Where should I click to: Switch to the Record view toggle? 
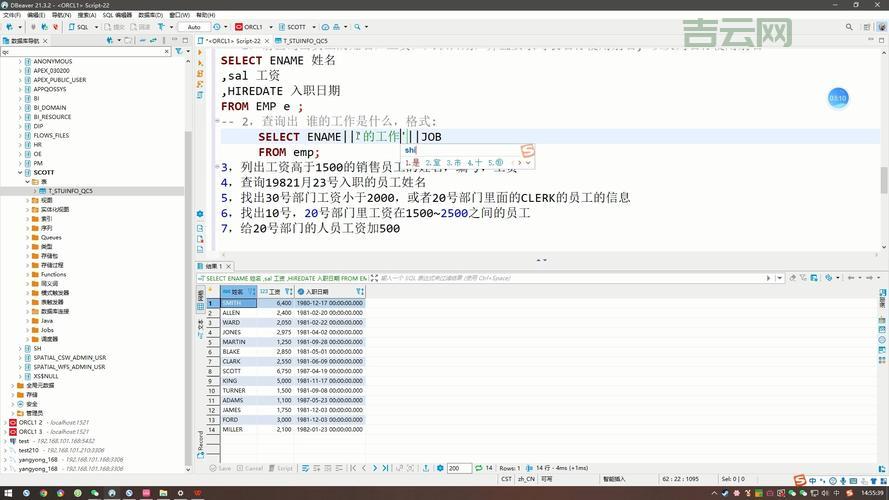pos(201,445)
